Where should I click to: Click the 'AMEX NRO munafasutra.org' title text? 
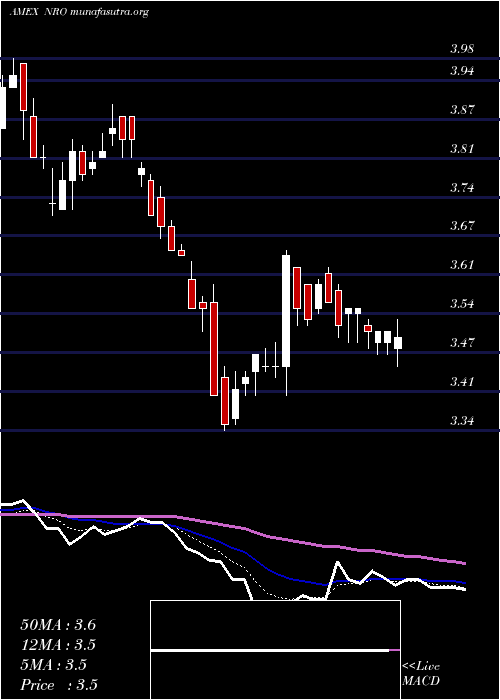pyautogui.click(x=79, y=12)
